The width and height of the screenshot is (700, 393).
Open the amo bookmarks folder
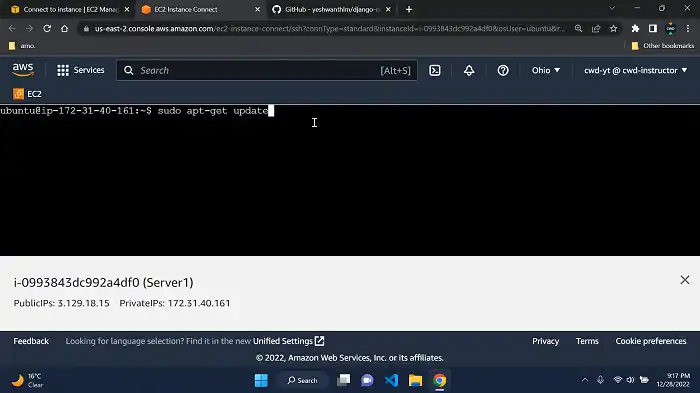pos(22,46)
